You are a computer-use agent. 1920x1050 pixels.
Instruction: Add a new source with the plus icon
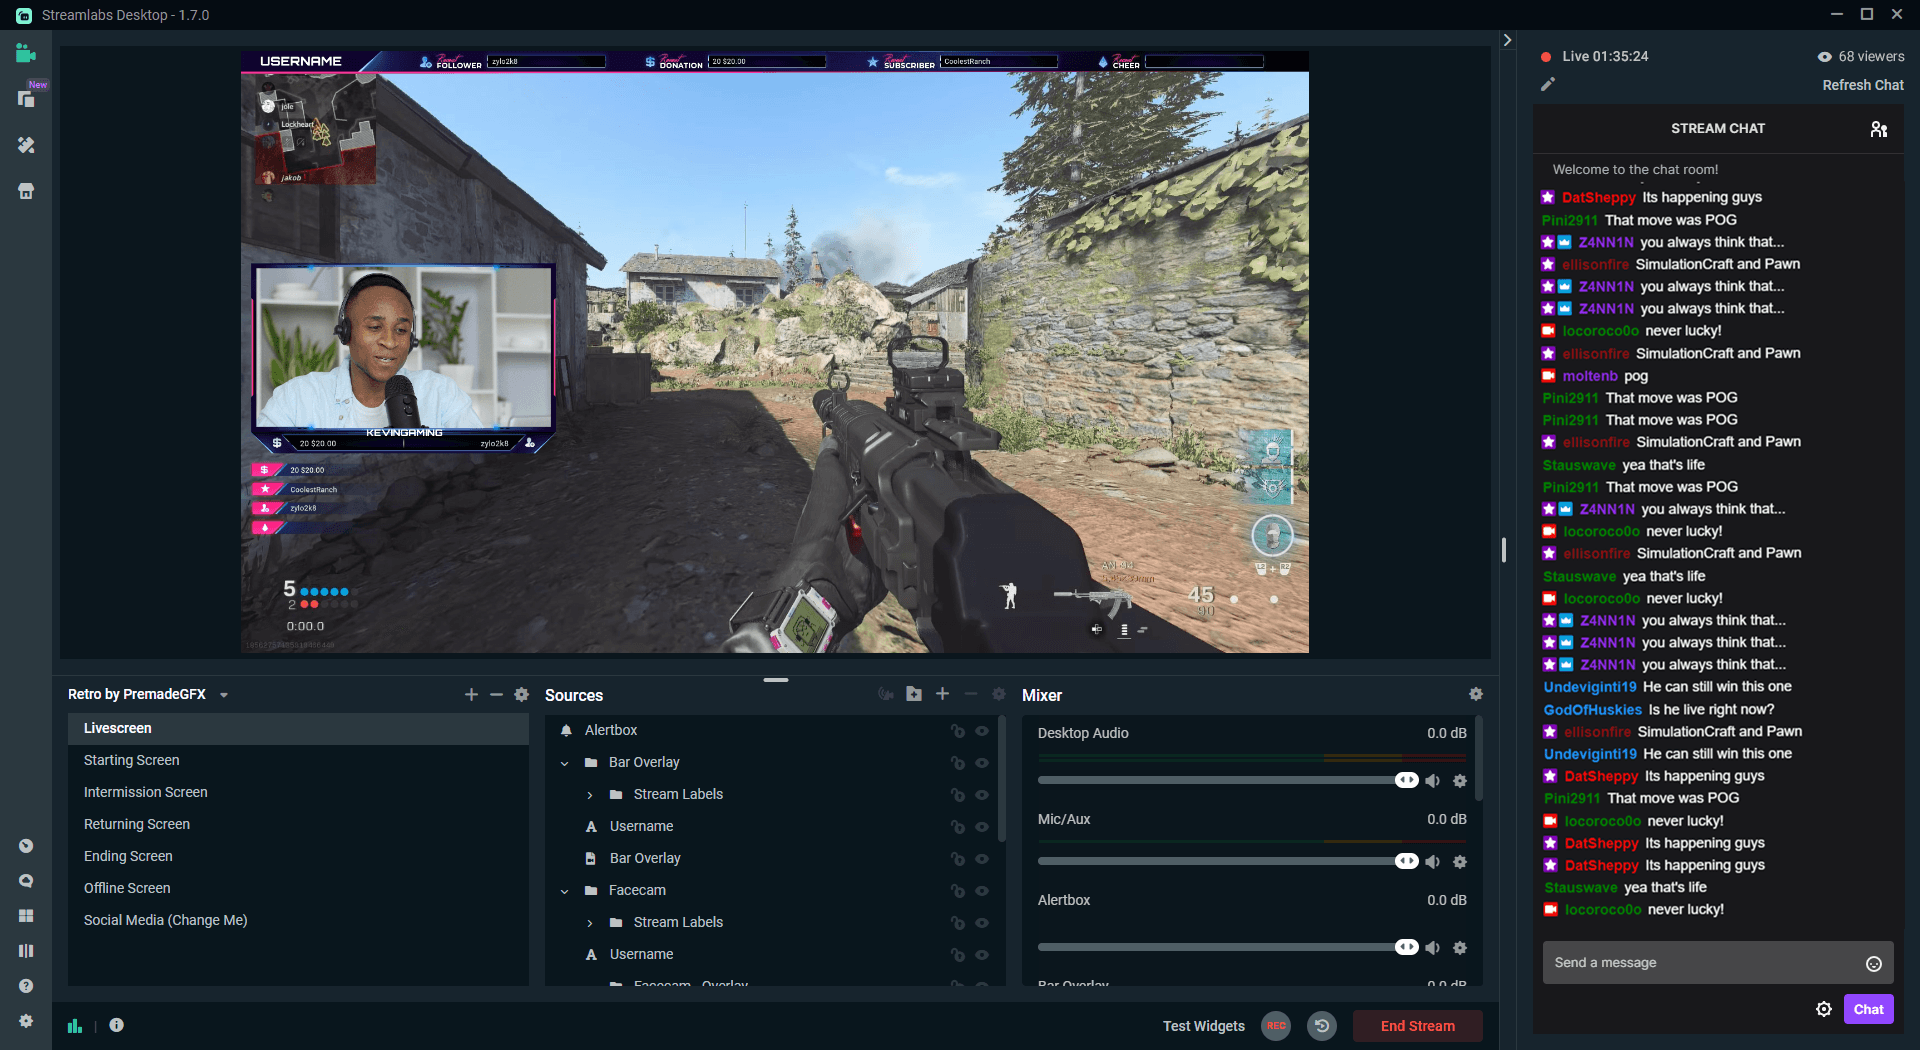point(943,694)
